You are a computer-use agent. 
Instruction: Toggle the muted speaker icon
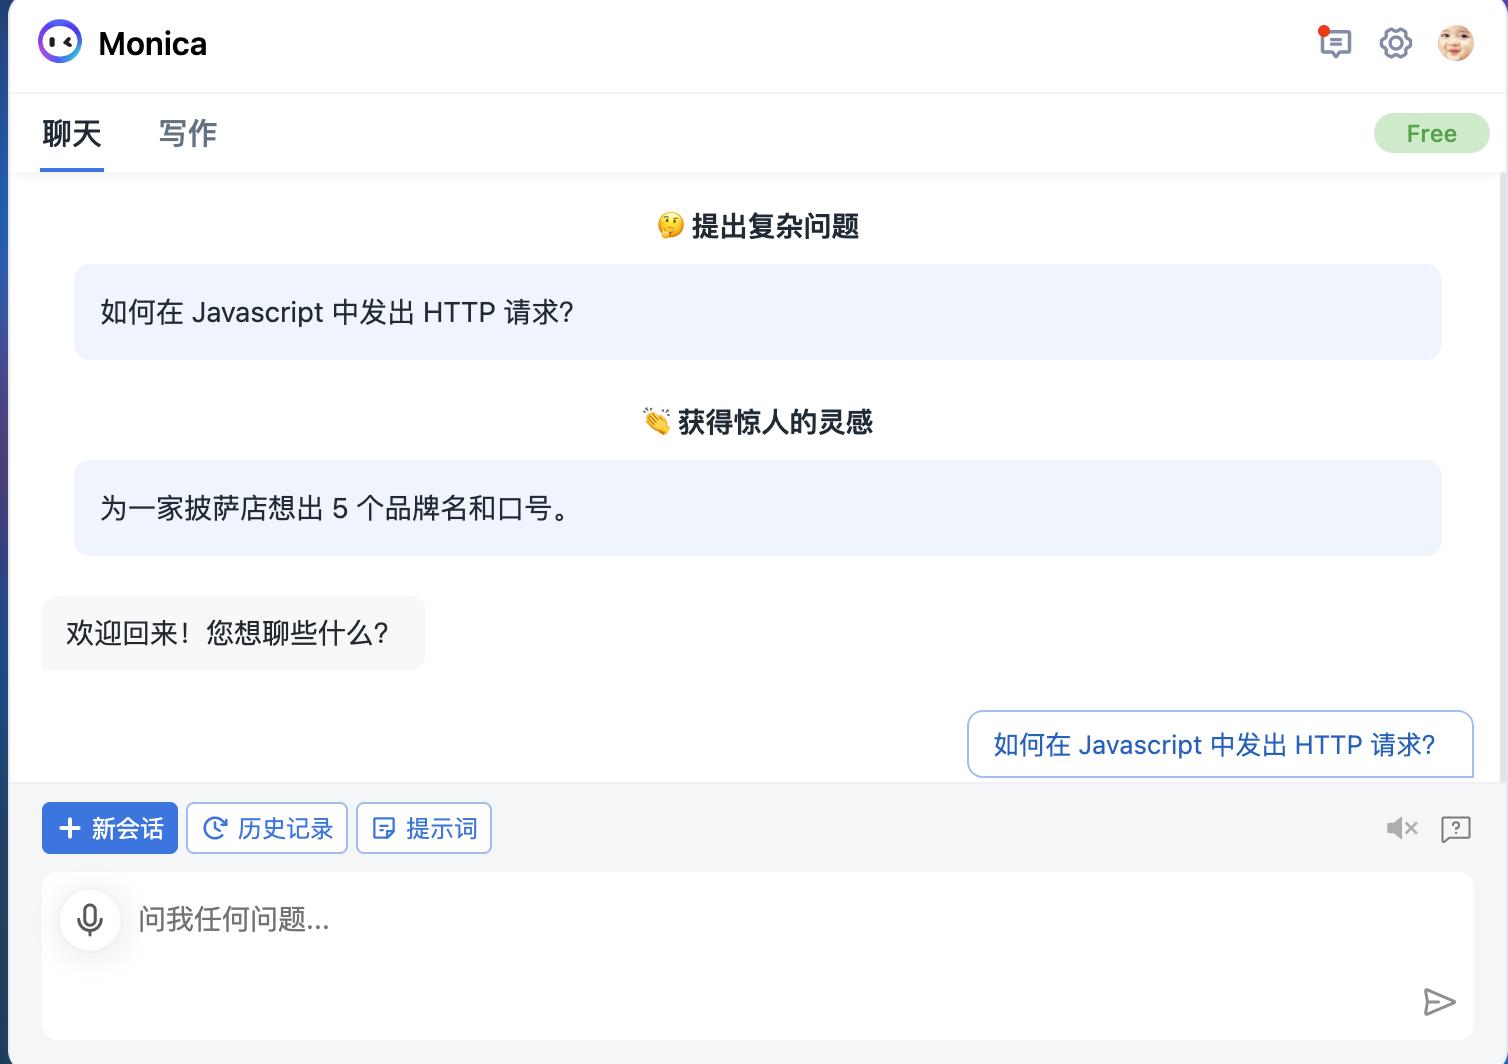point(1402,828)
